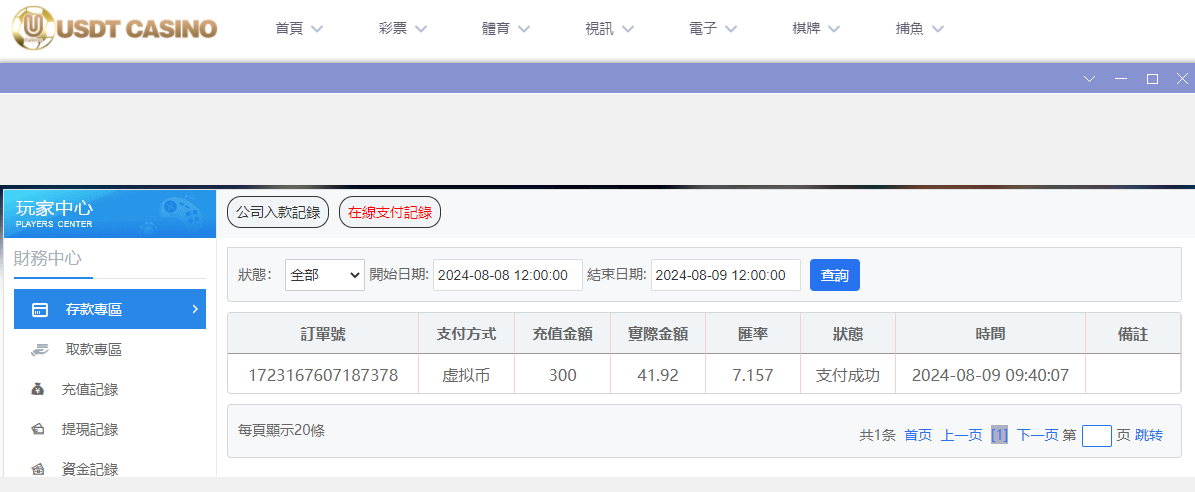Switch to 公司入款記錄 tab

pos(278,212)
